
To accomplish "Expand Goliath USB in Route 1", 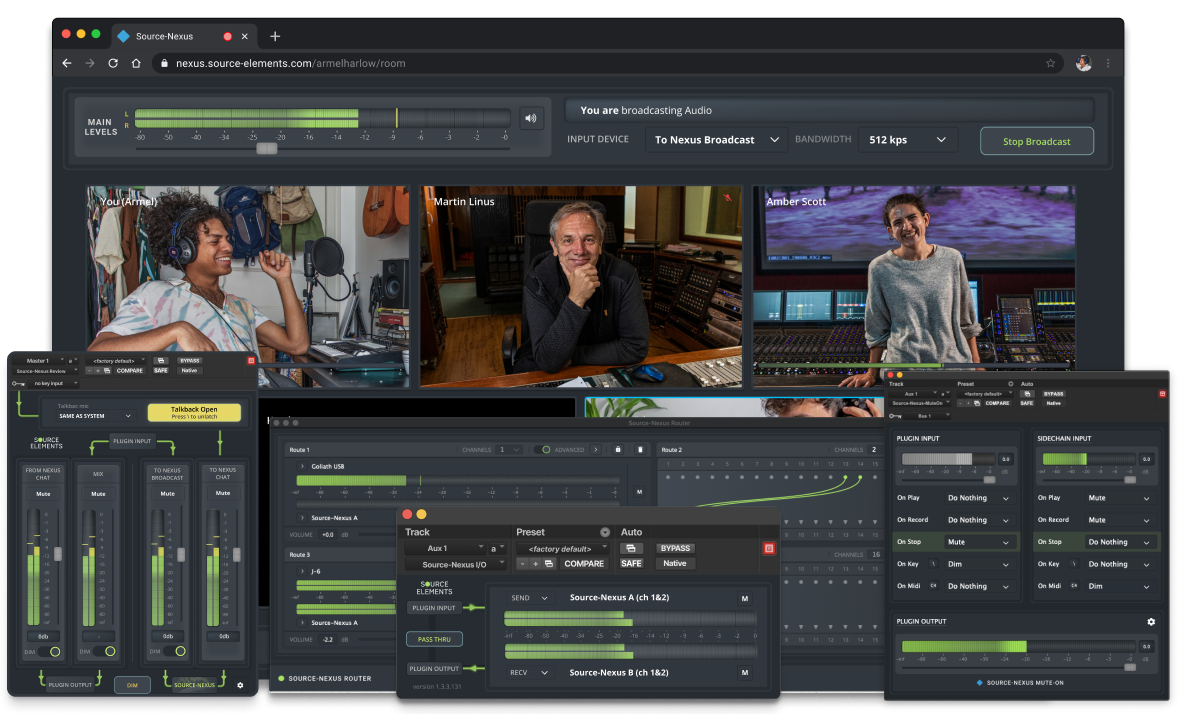I will 303,466.
